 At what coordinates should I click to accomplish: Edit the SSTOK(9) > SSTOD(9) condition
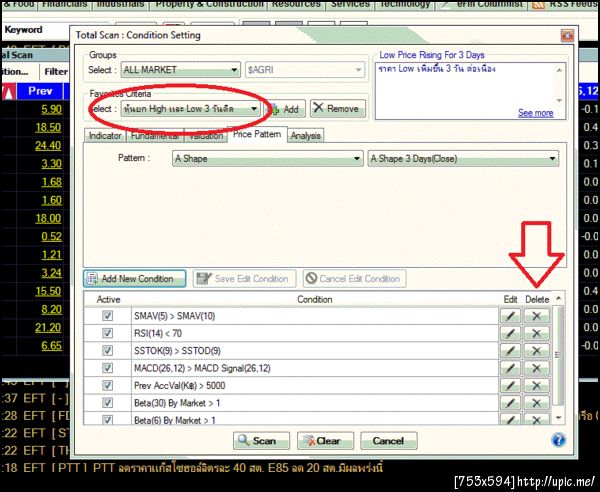[x=510, y=351]
